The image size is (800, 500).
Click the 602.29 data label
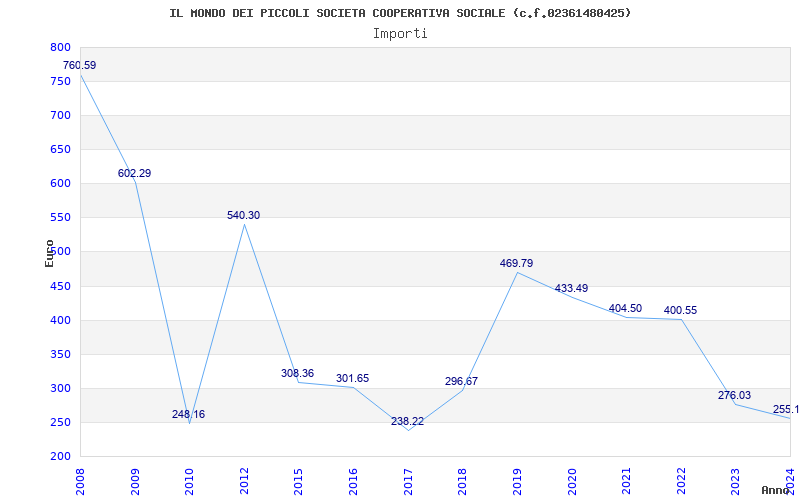(134, 173)
